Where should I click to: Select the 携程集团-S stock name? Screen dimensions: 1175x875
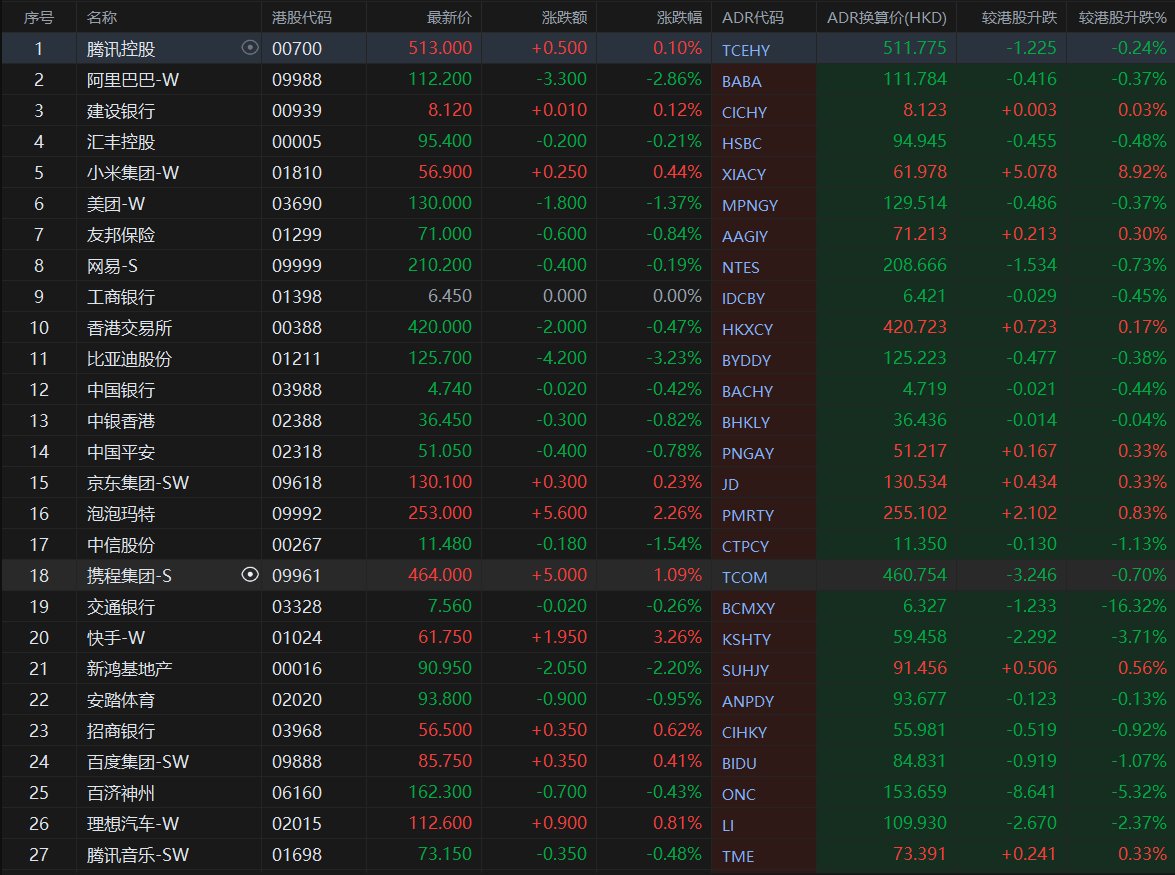[x=129, y=575]
